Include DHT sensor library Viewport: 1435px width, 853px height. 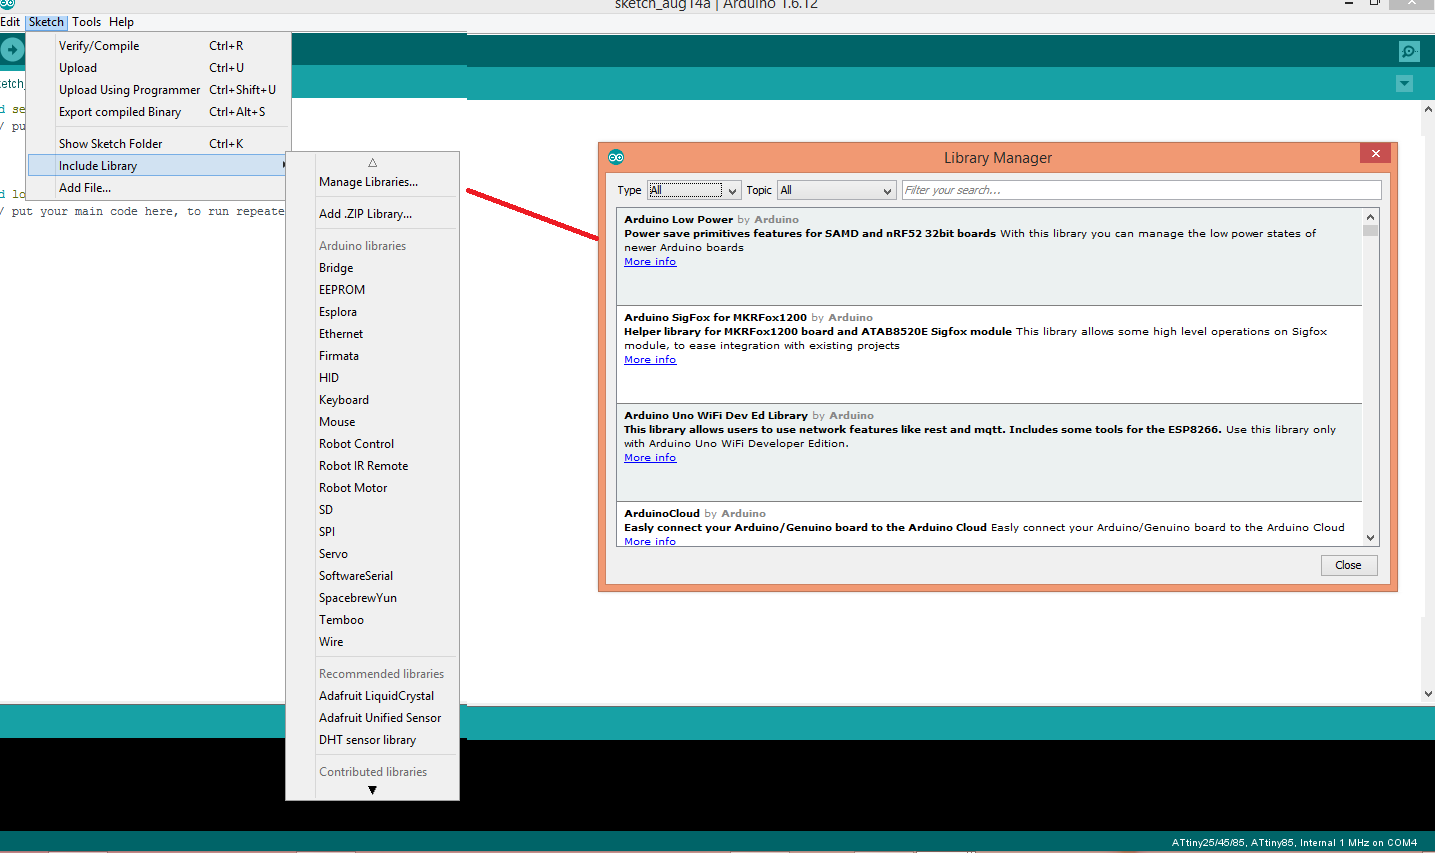(x=372, y=740)
